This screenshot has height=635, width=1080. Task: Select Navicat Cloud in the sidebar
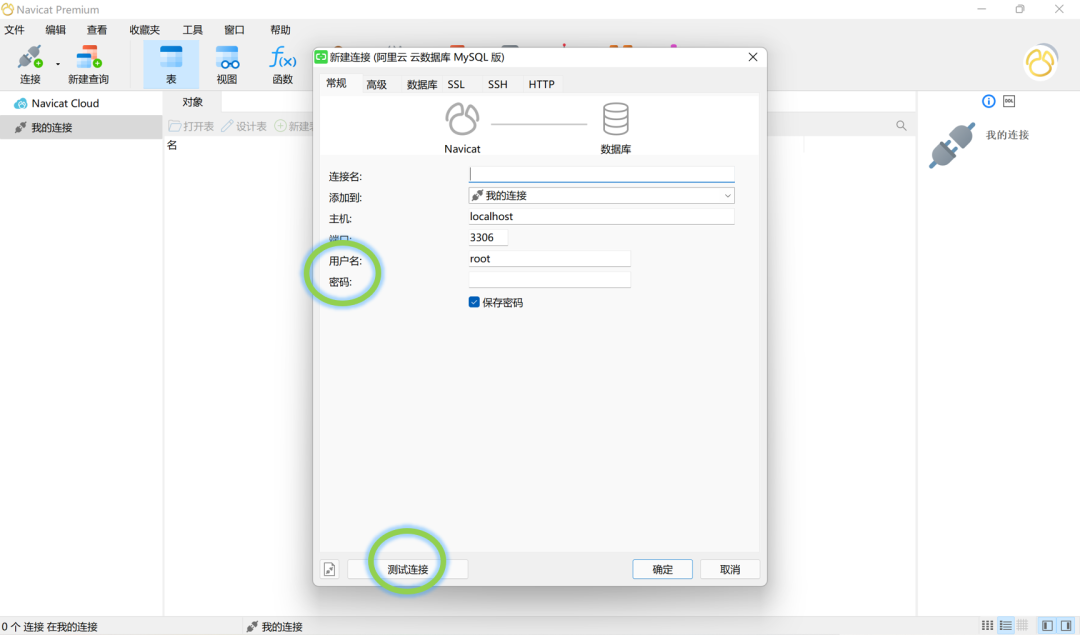tap(65, 103)
